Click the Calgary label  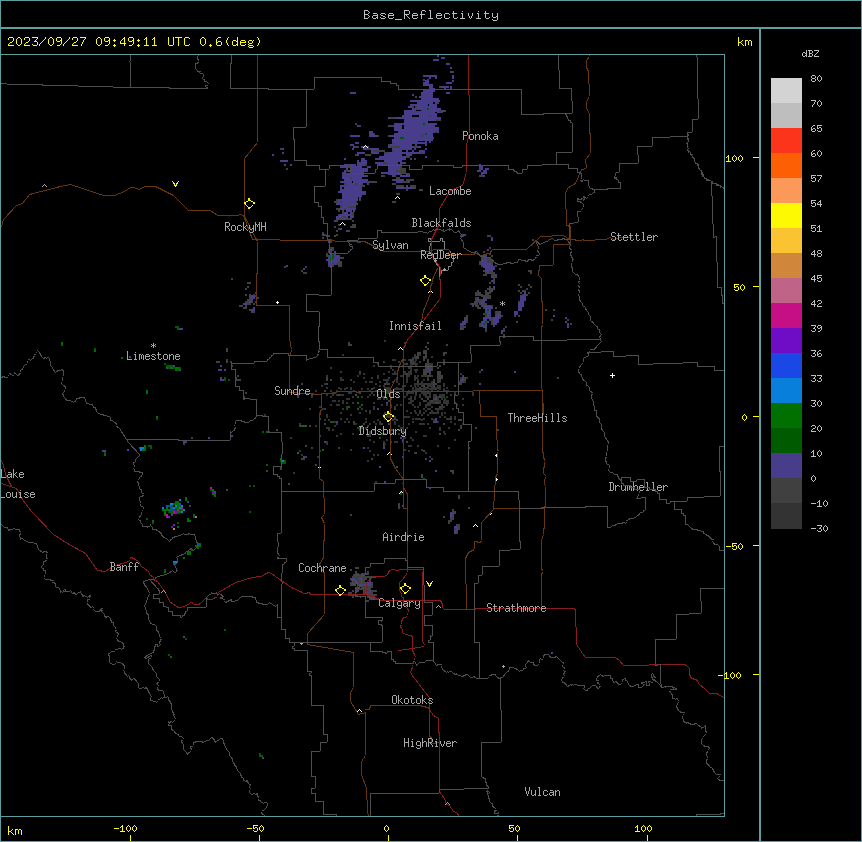tap(399, 603)
